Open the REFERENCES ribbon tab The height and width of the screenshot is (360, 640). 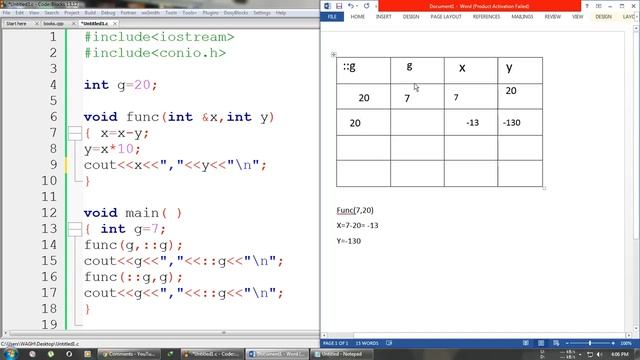point(486,17)
